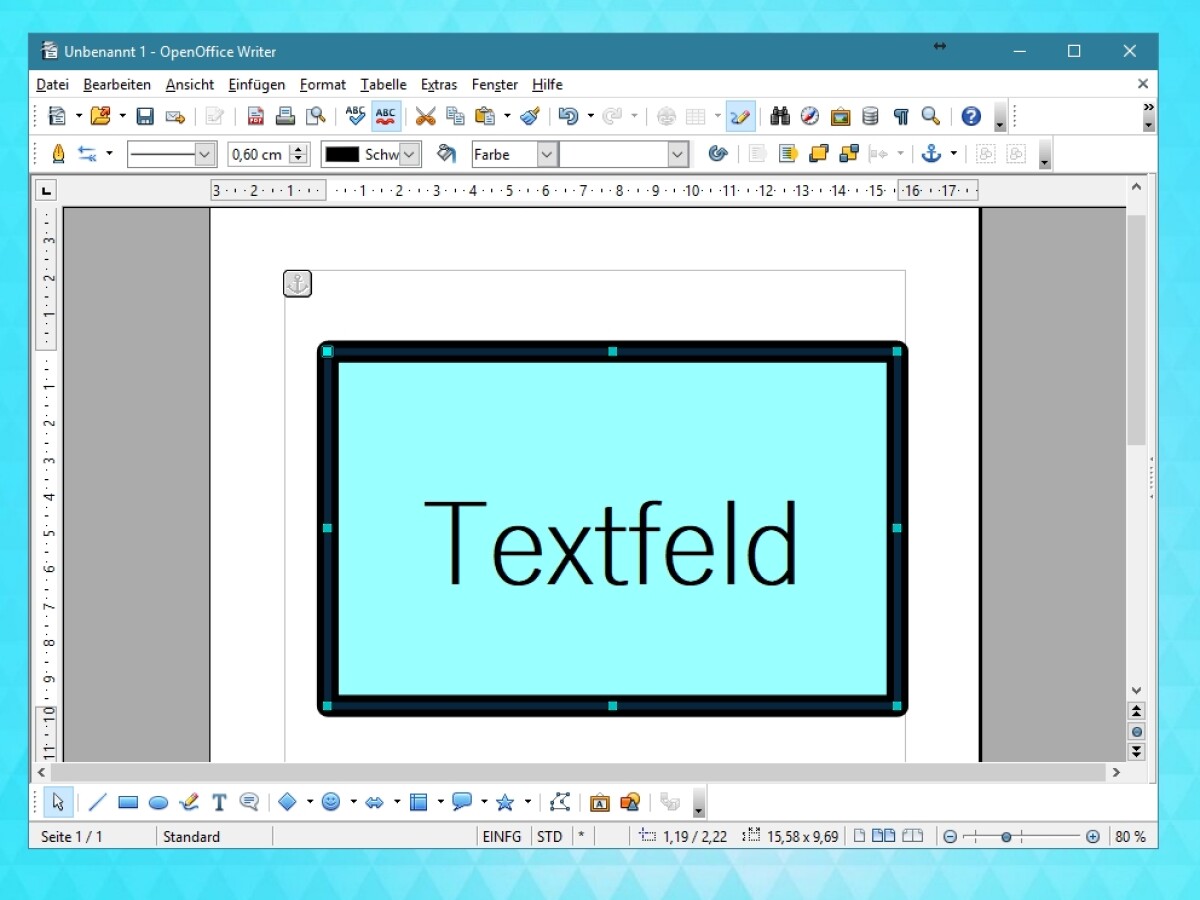Toggle AutoSpellcheck ABC button

click(386, 116)
